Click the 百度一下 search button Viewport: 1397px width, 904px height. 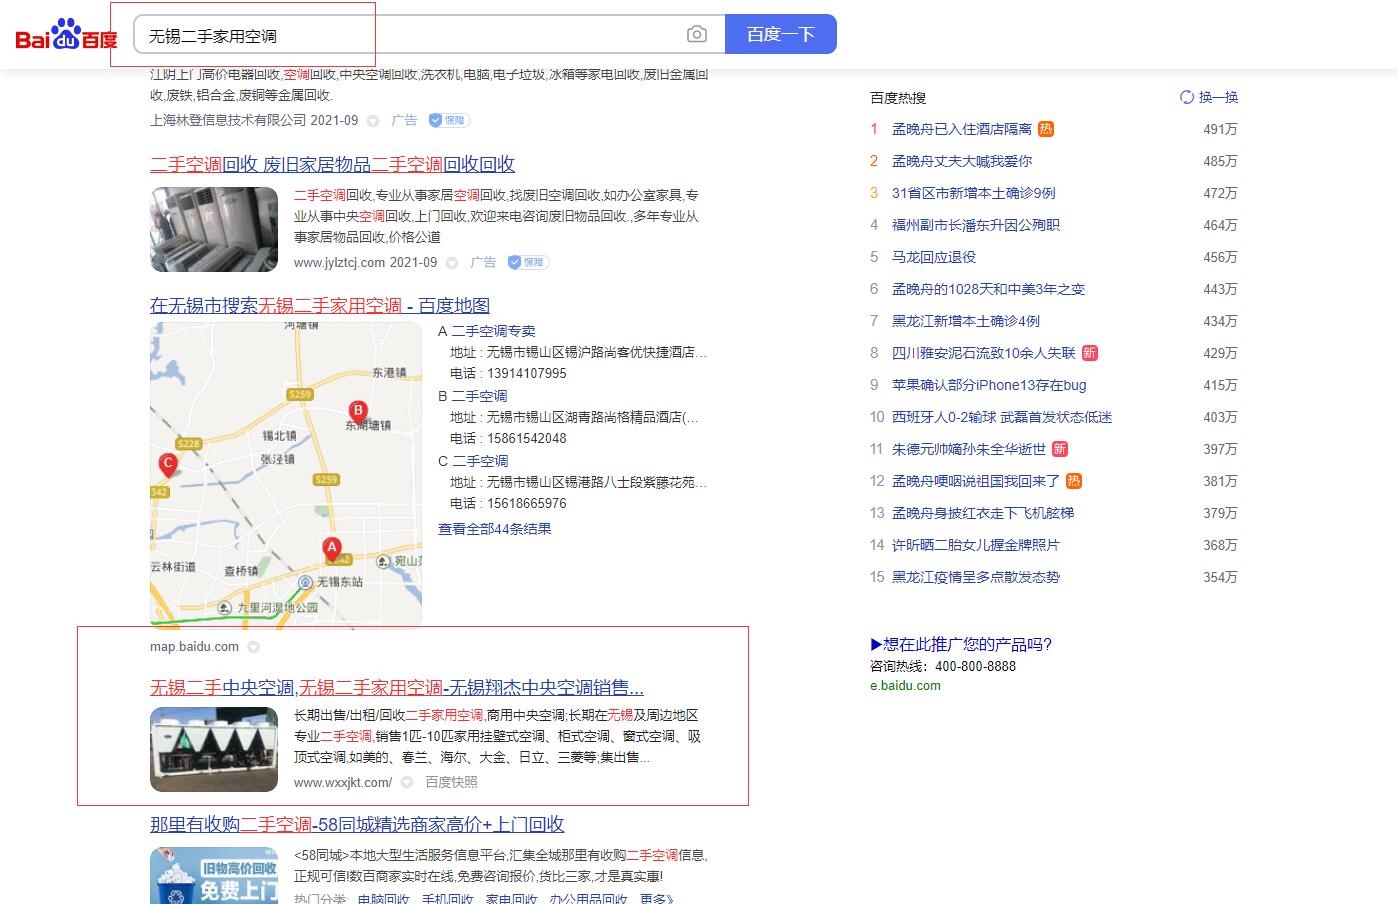[x=781, y=34]
